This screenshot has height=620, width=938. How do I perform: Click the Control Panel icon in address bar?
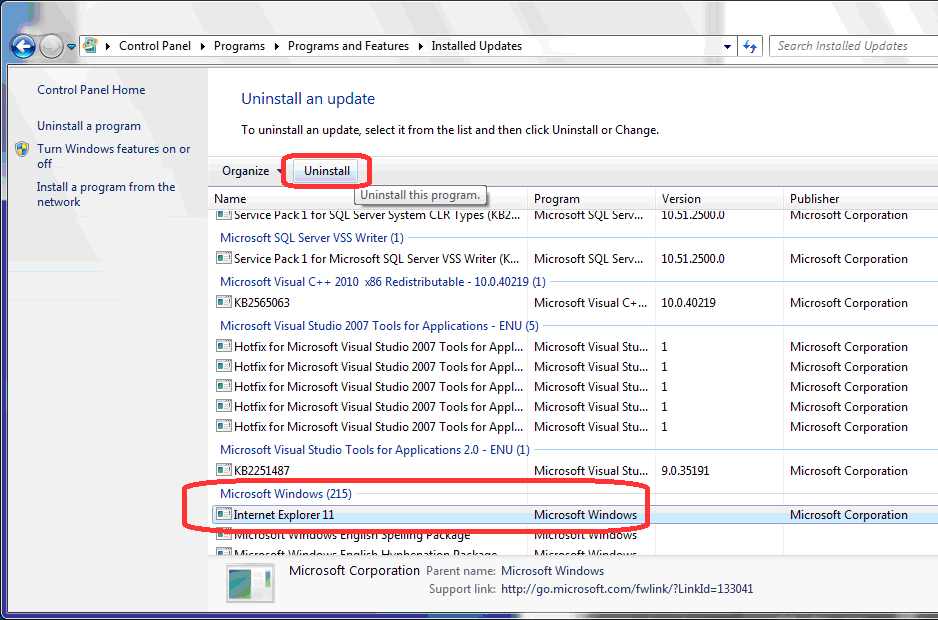click(90, 45)
